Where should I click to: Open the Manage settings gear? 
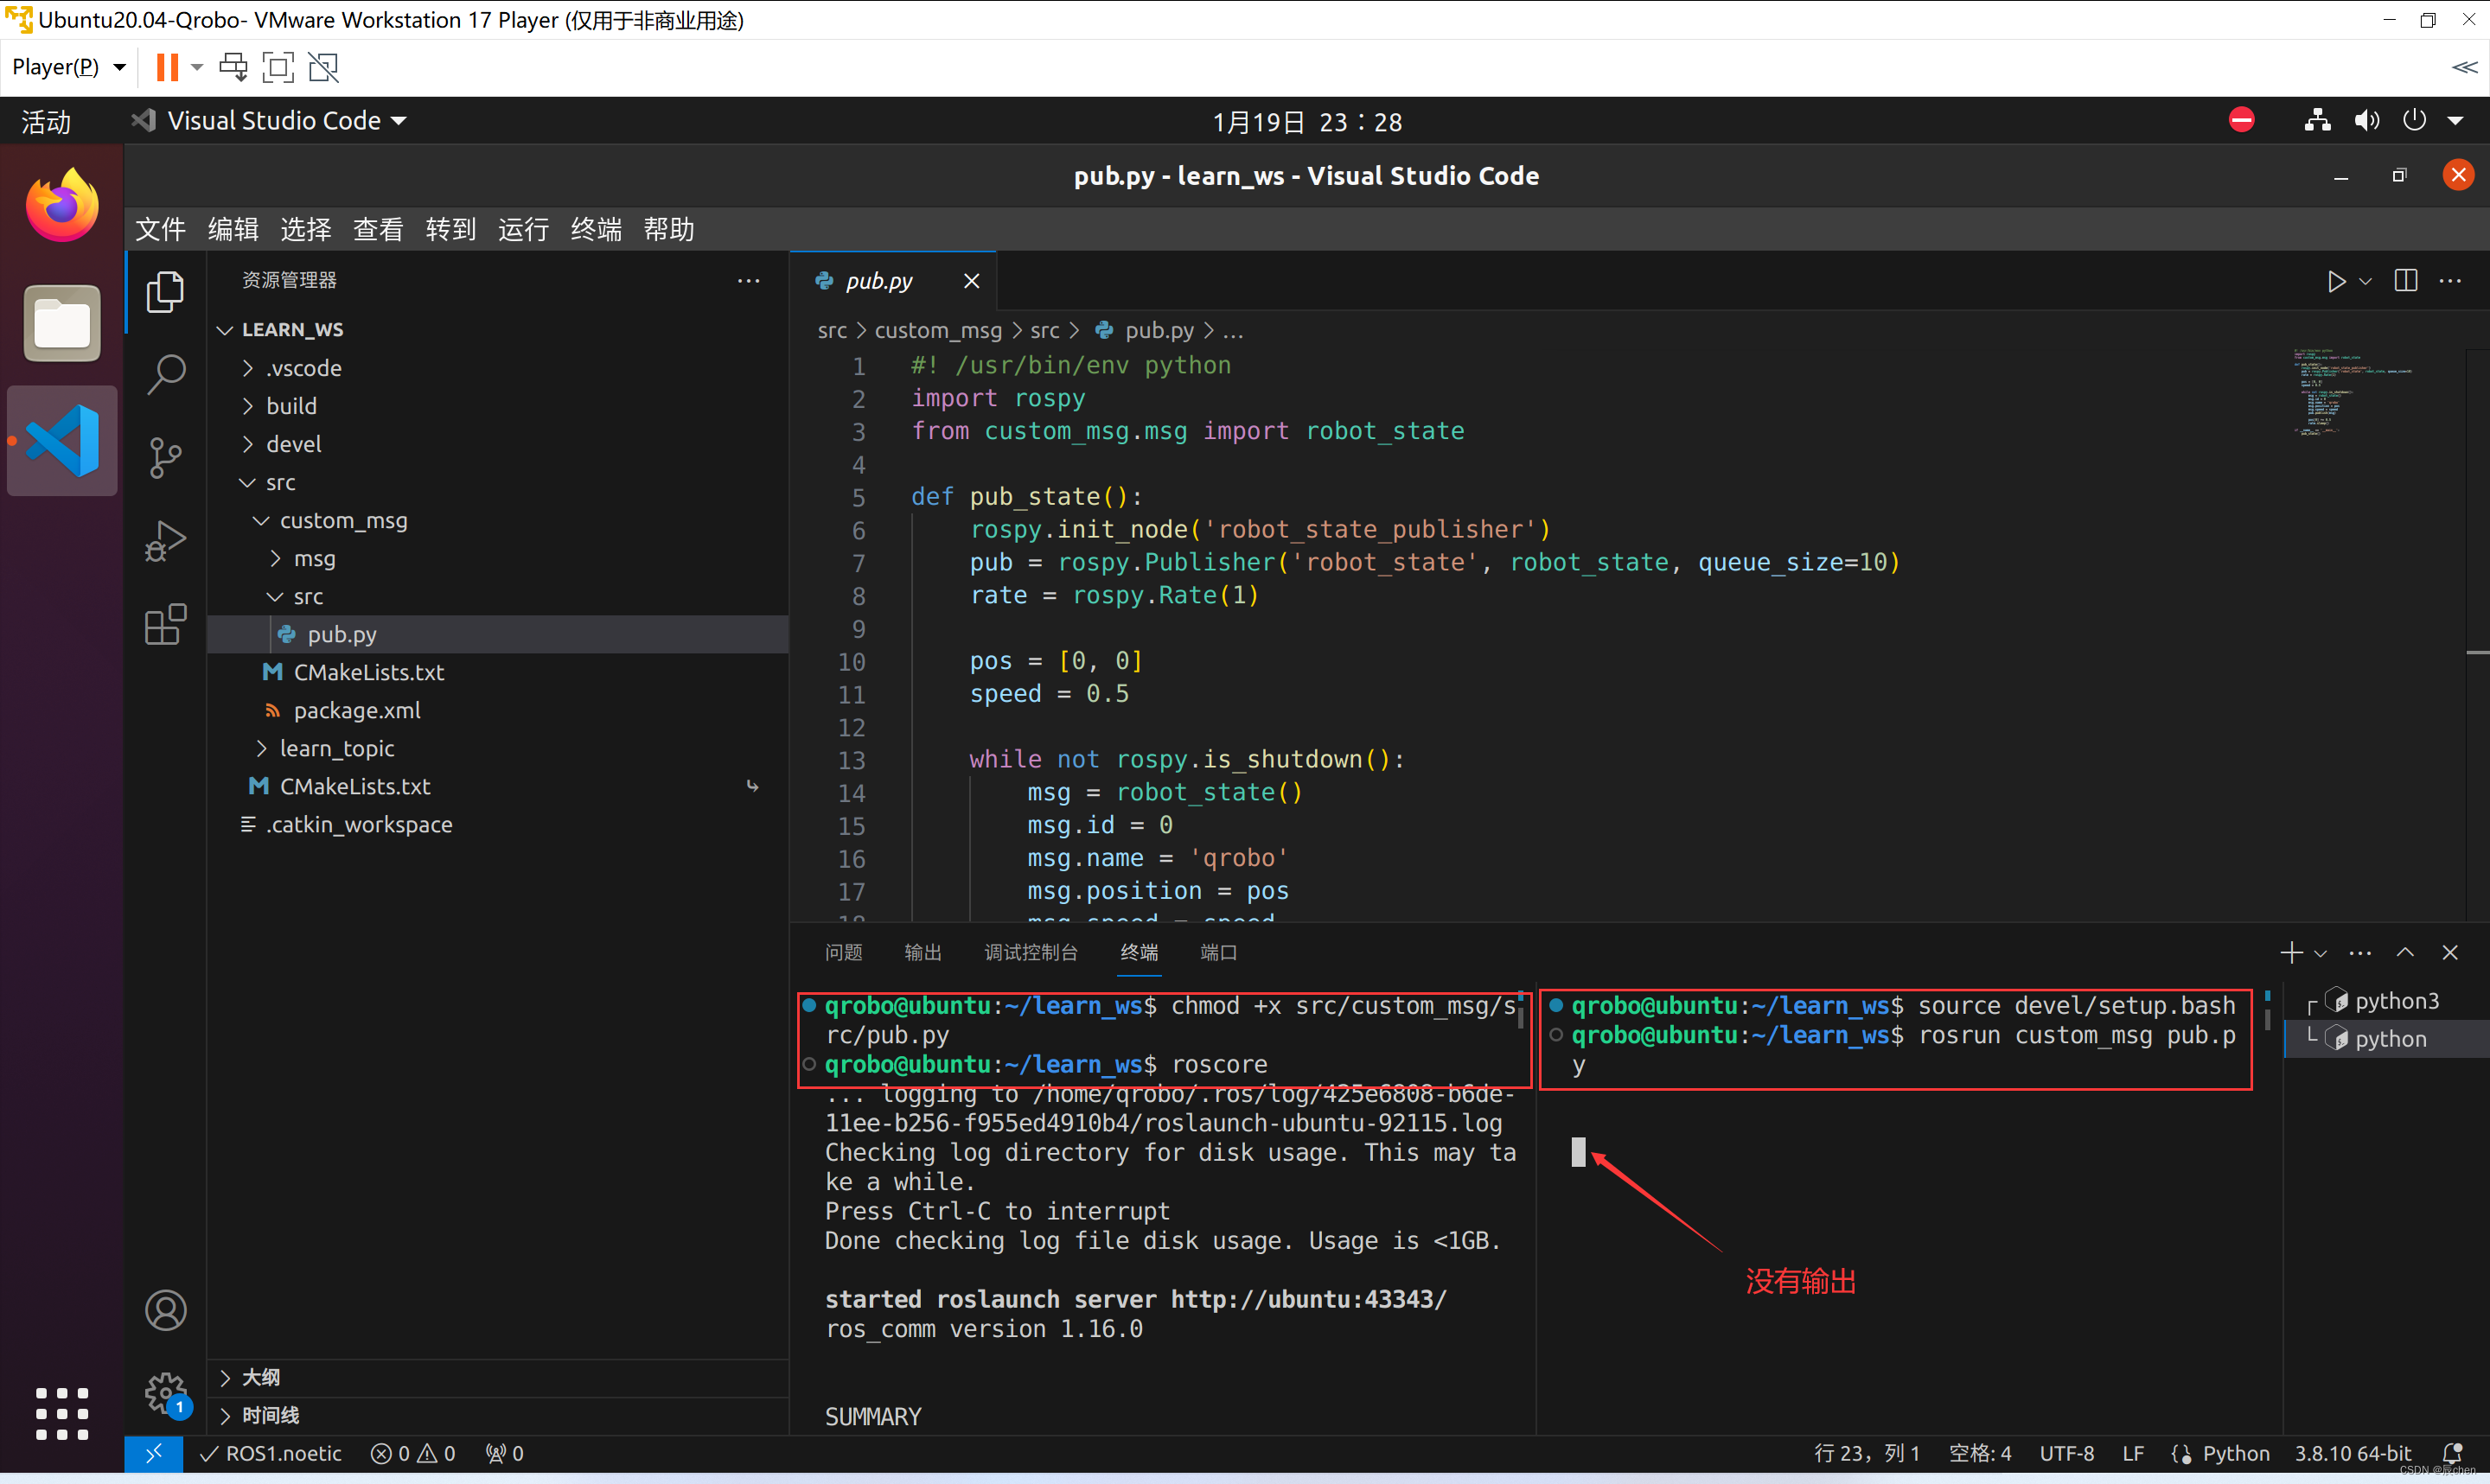pos(165,1392)
